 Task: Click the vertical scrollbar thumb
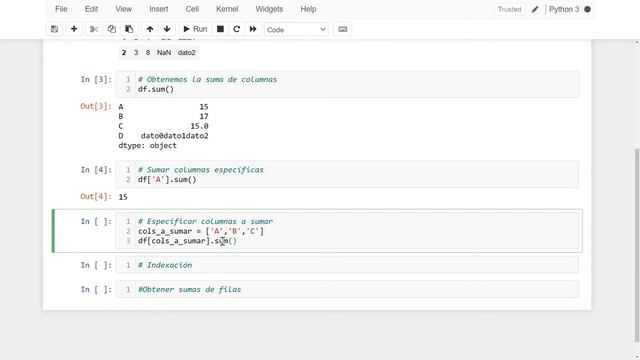(x=637, y=245)
